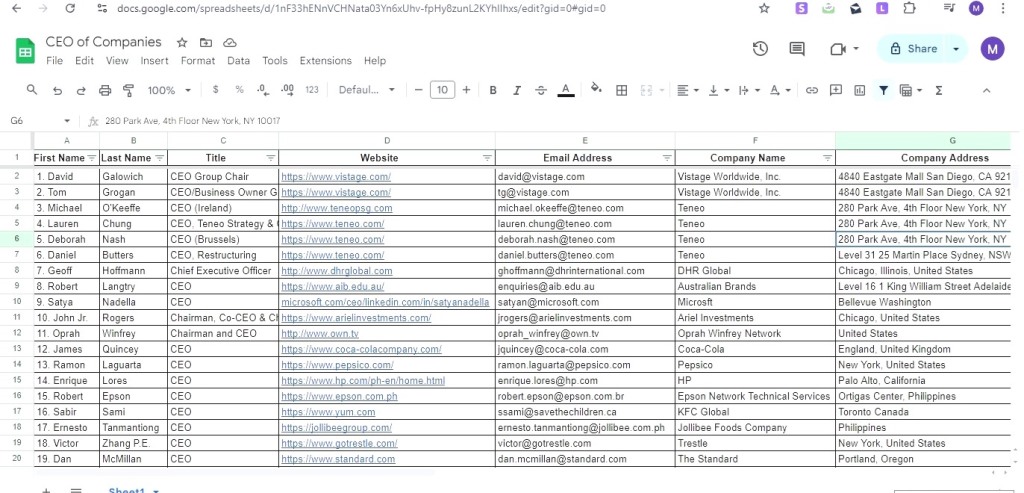Open the comments history icon
The width and height of the screenshot is (1024, 493).
pyautogui.click(x=797, y=49)
